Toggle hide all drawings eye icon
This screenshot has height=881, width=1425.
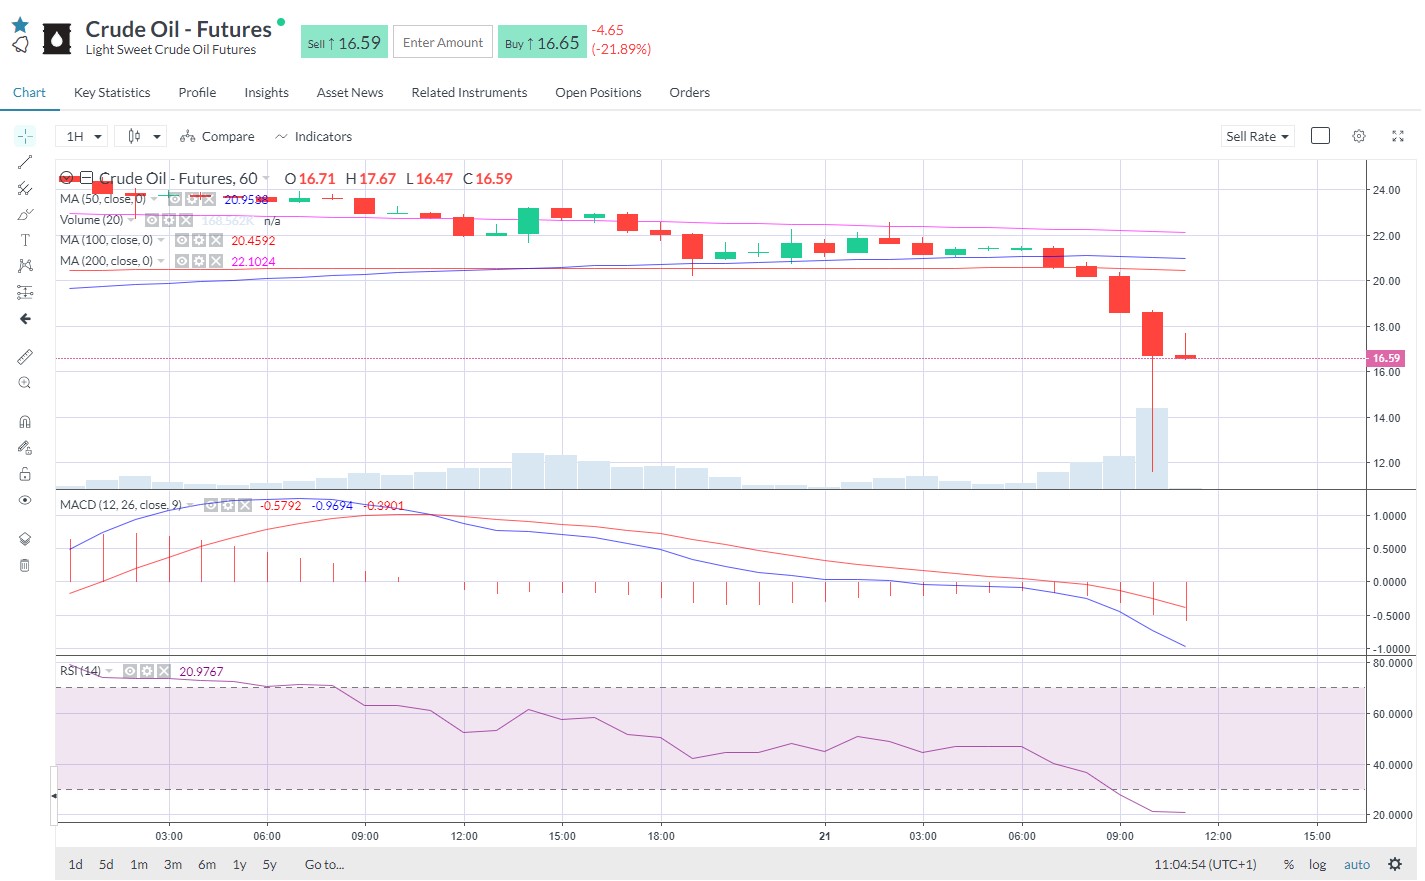25,500
